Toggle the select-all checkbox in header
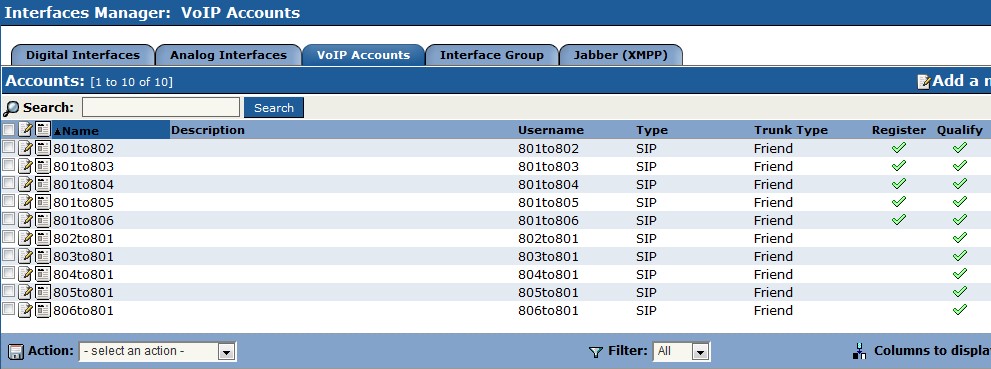Viewport: 991px width, 369px height. [x=9, y=130]
